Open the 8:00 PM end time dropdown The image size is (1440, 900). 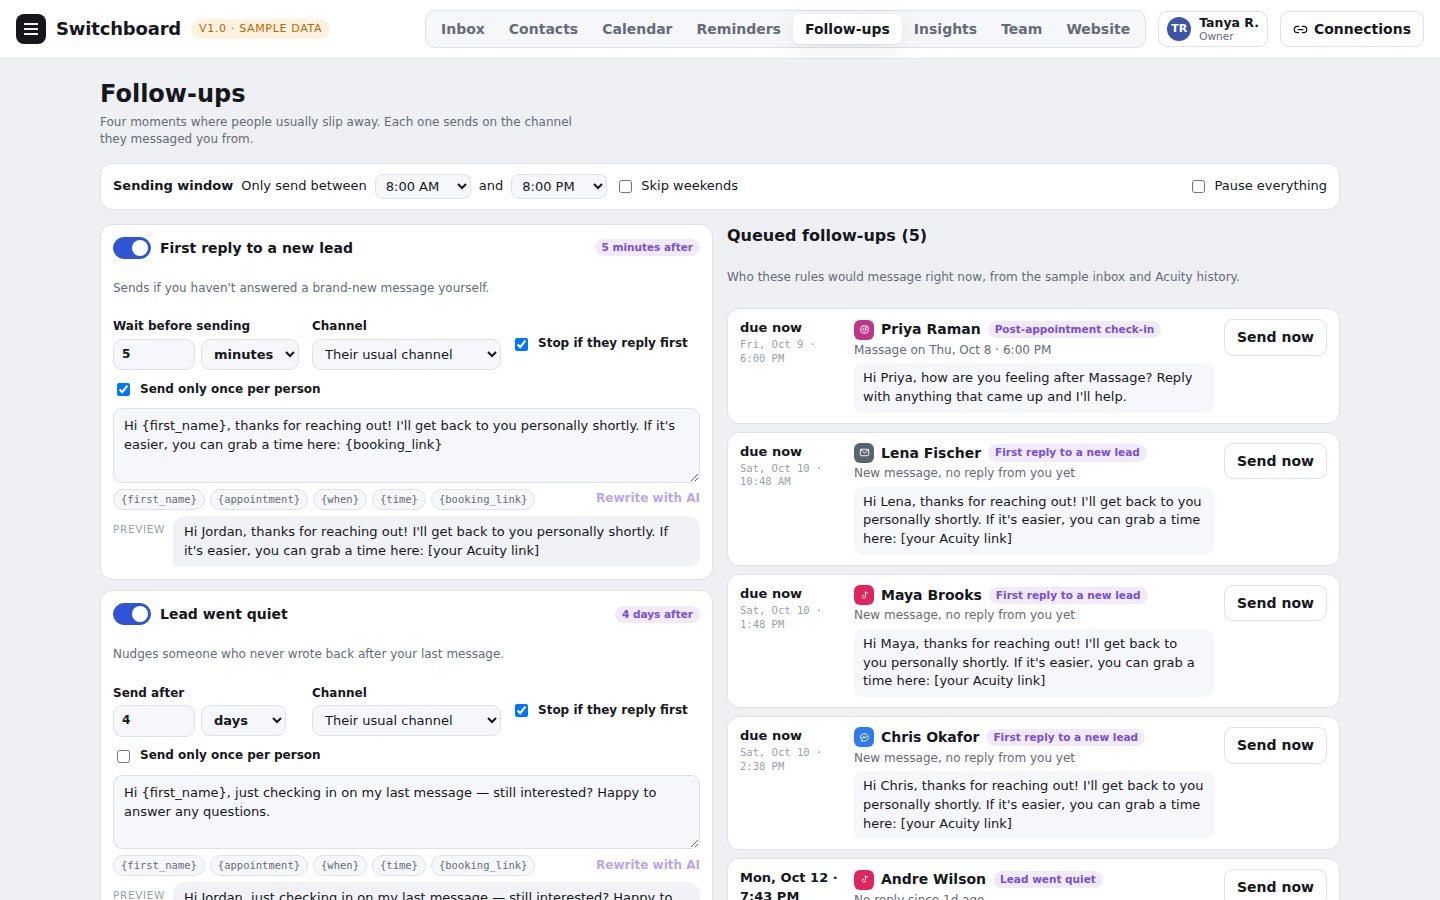click(559, 186)
